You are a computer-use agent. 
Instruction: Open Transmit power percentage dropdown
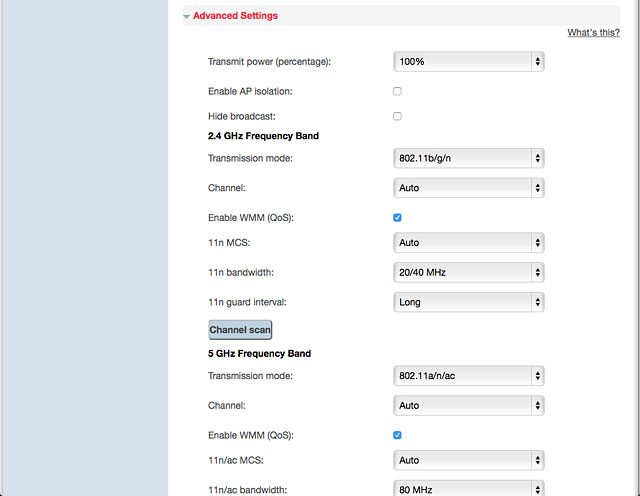469,62
